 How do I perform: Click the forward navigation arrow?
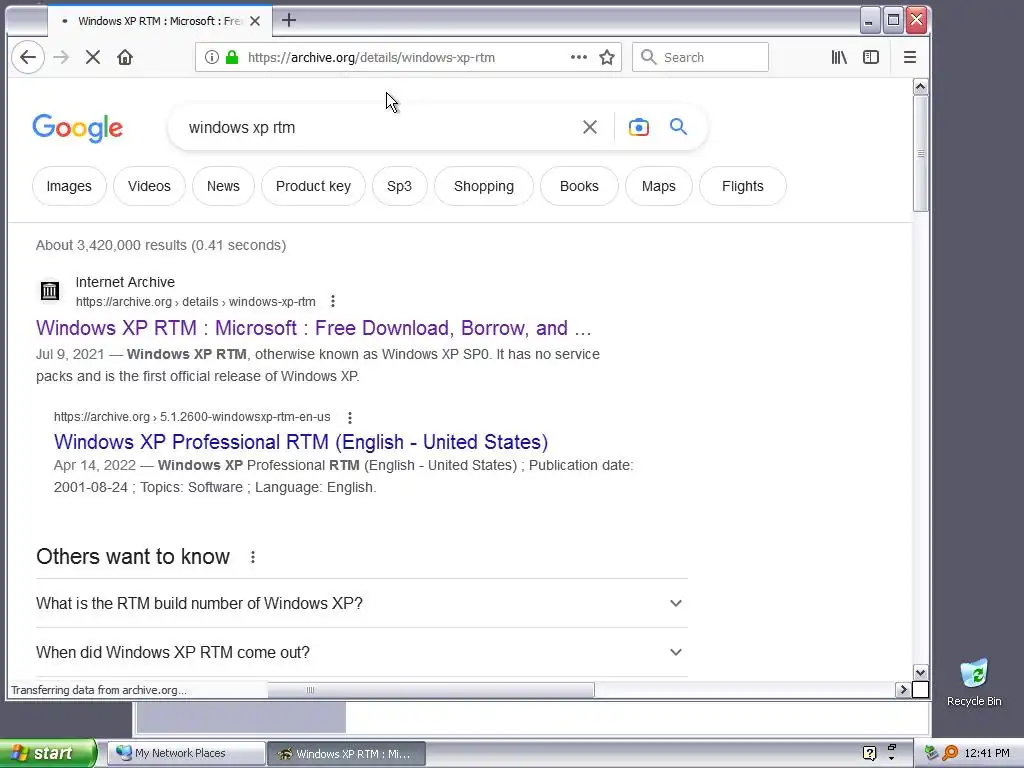[x=61, y=57]
